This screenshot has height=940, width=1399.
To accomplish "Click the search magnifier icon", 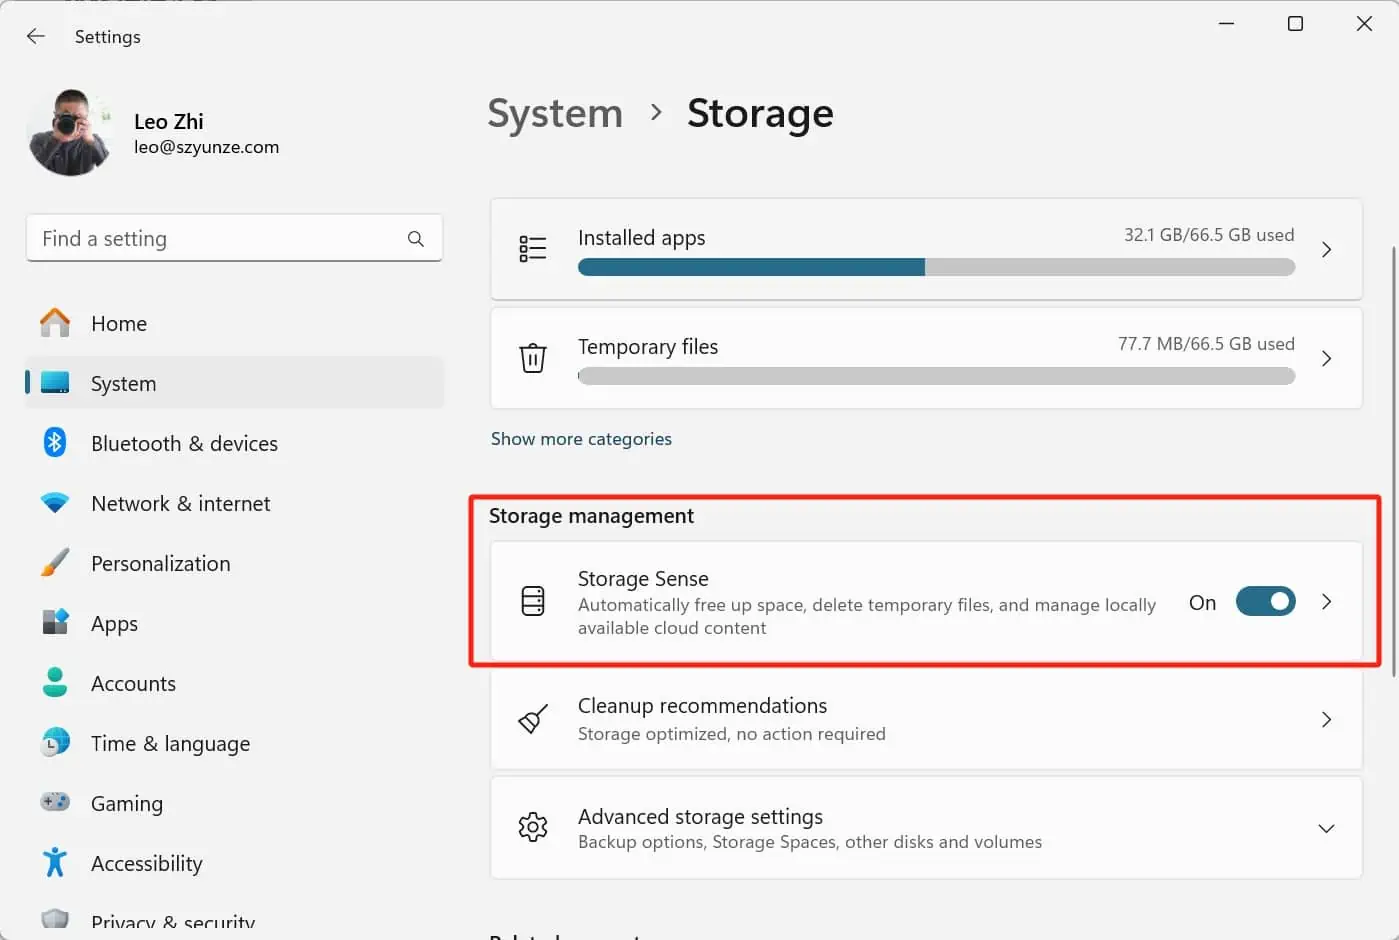I will [x=416, y=239].
